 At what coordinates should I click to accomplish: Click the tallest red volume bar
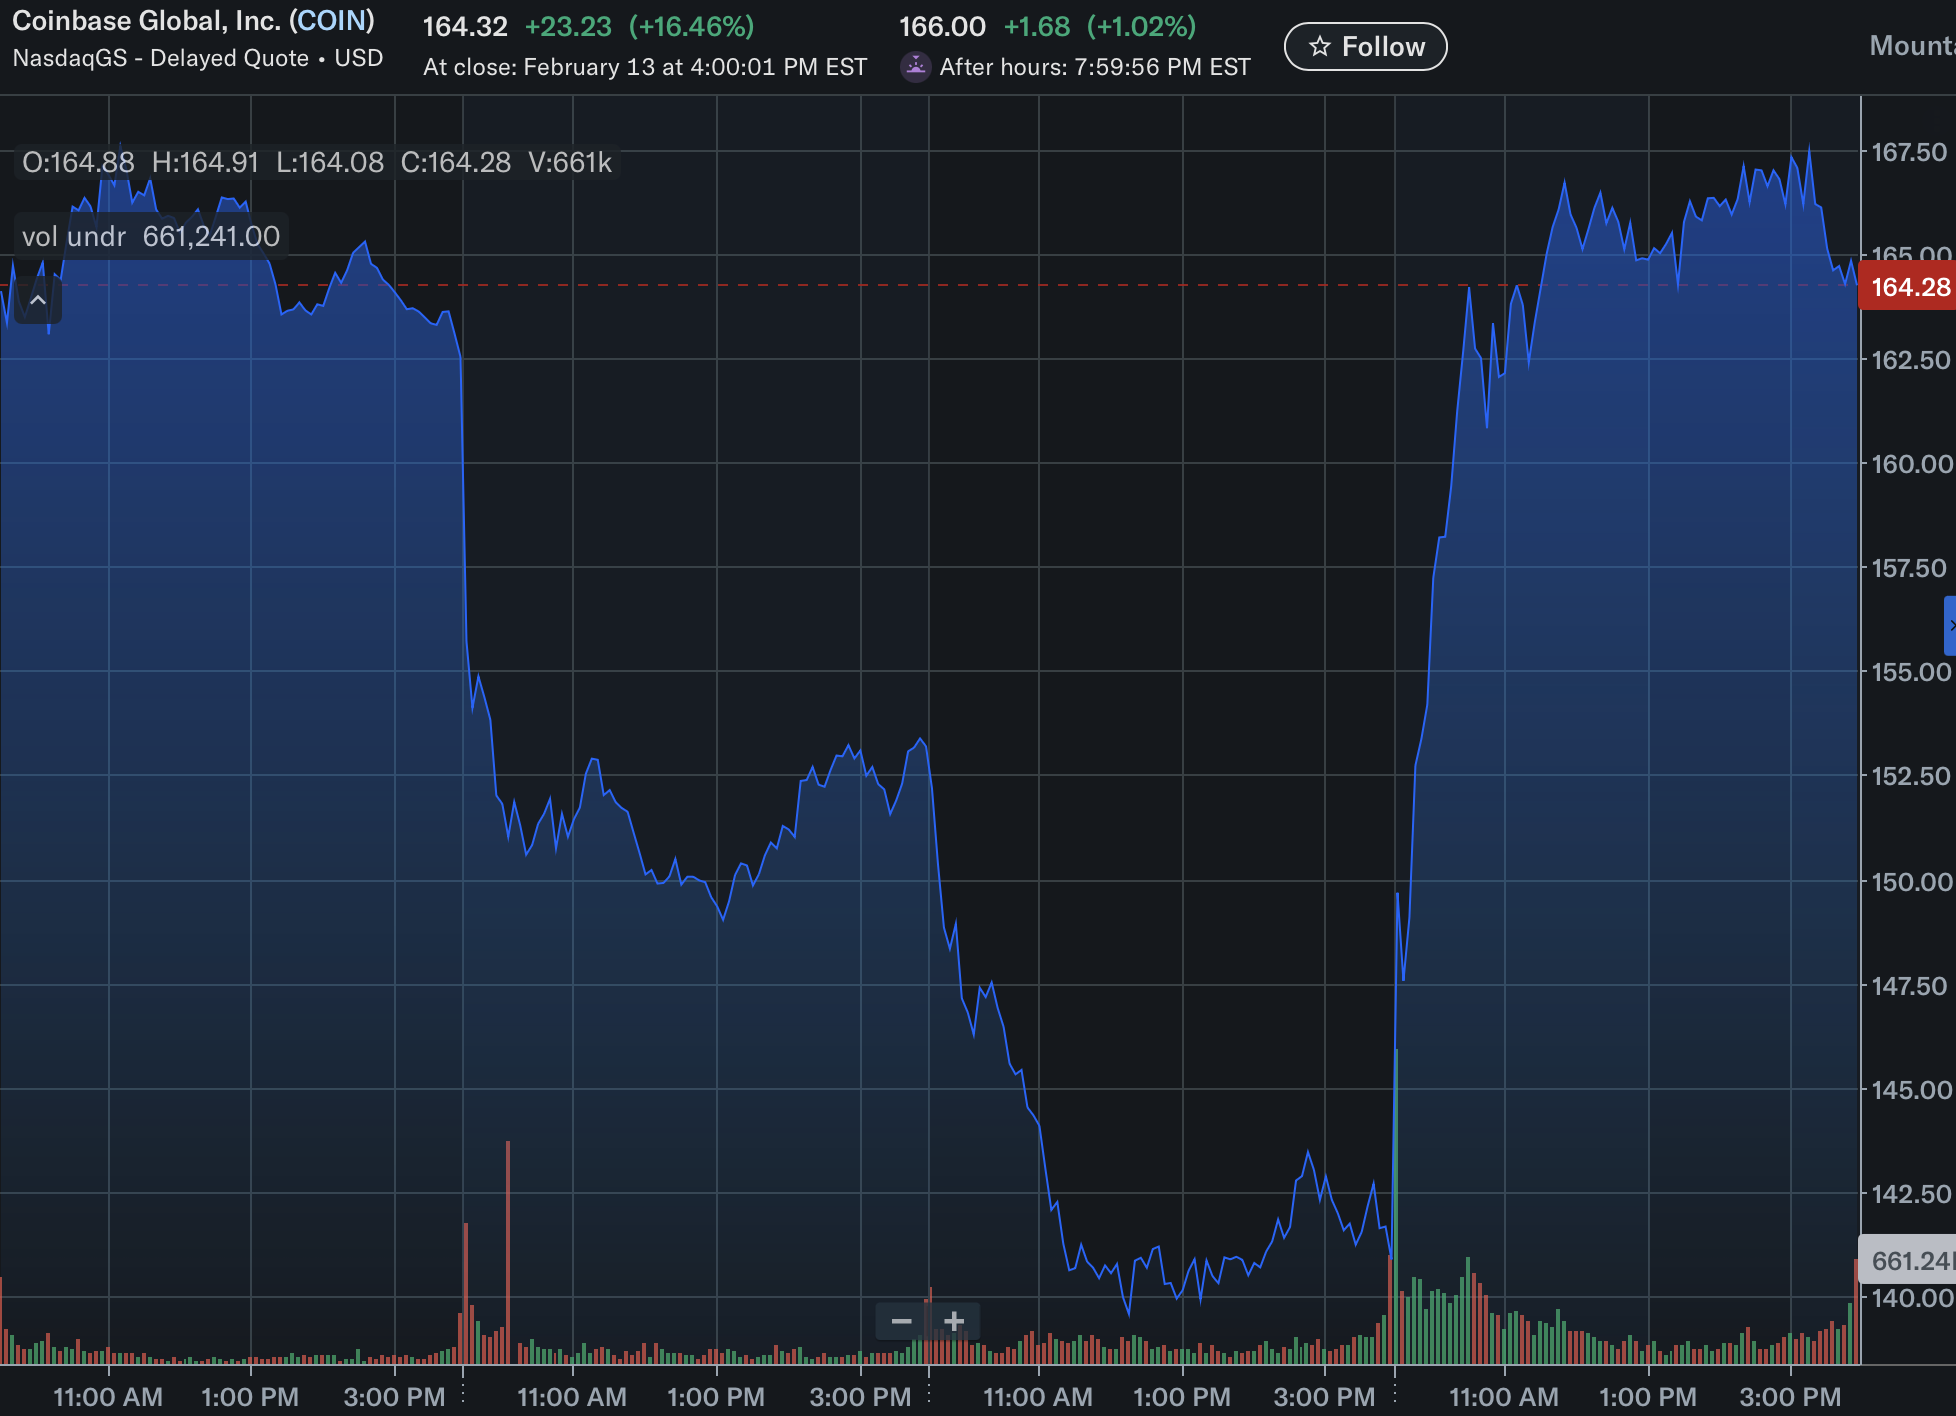click(508, 1250)
